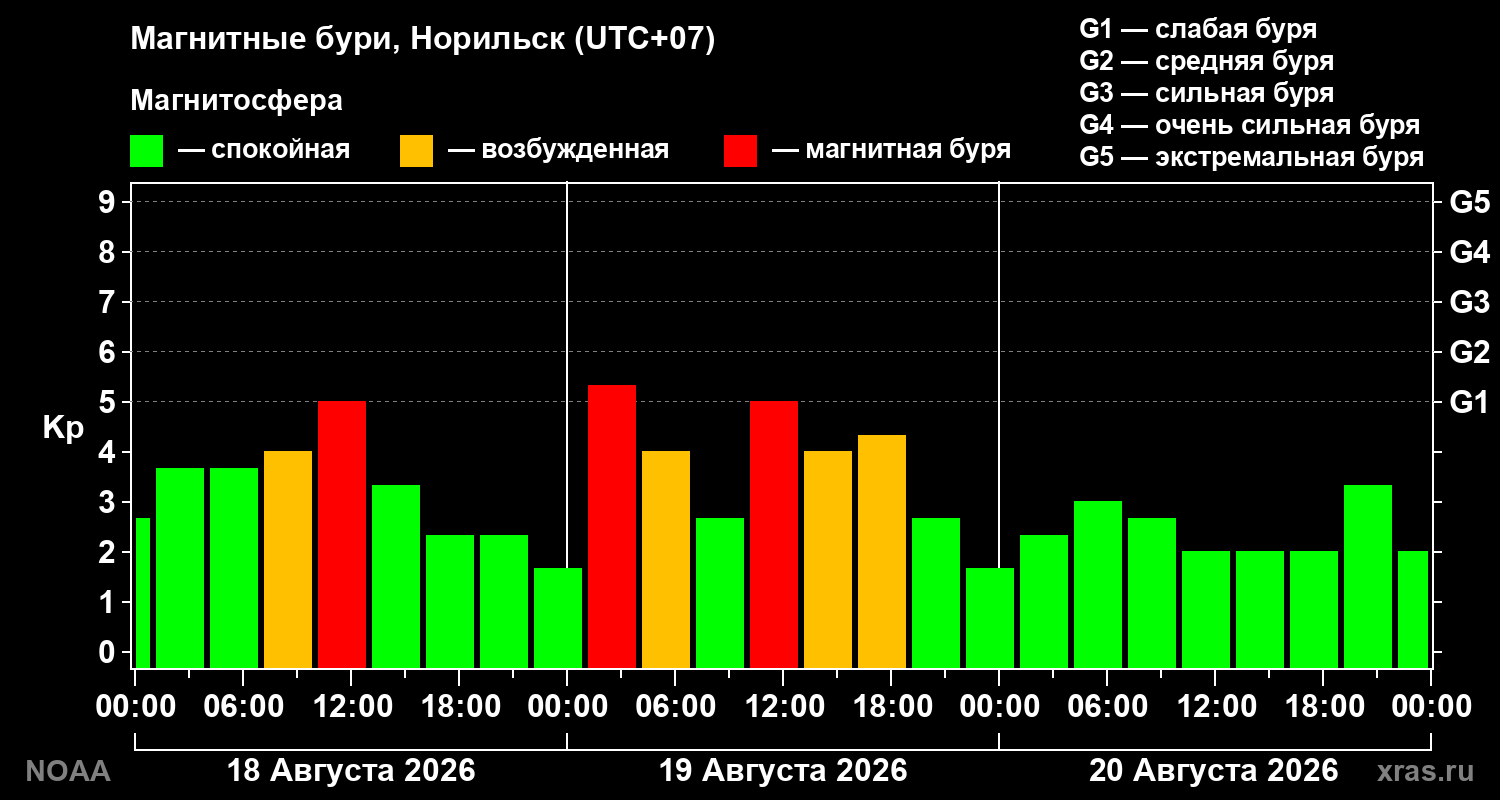Viewport: 1500px width, 800px height.
Task: Click the red 'магнитная буря' legend swatch
Action: (x=740, y=151)
